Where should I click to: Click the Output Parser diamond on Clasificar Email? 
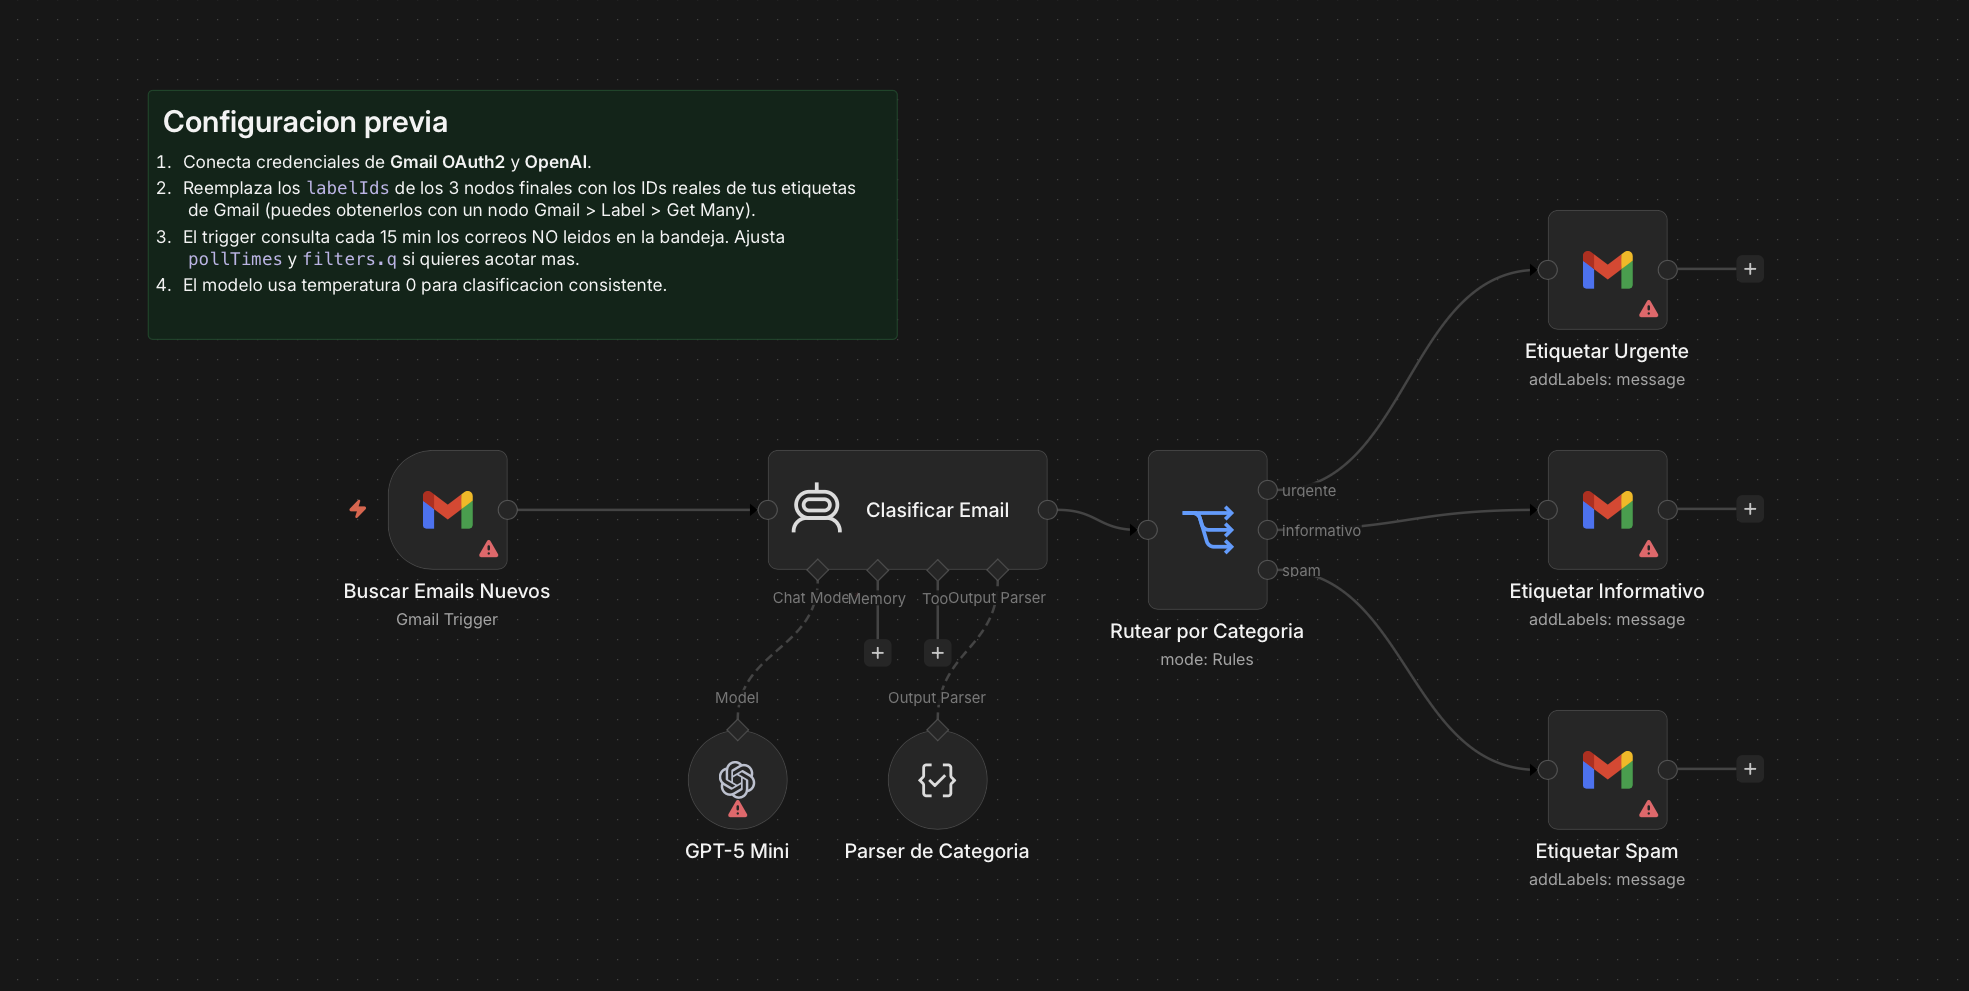pos(998,570)
